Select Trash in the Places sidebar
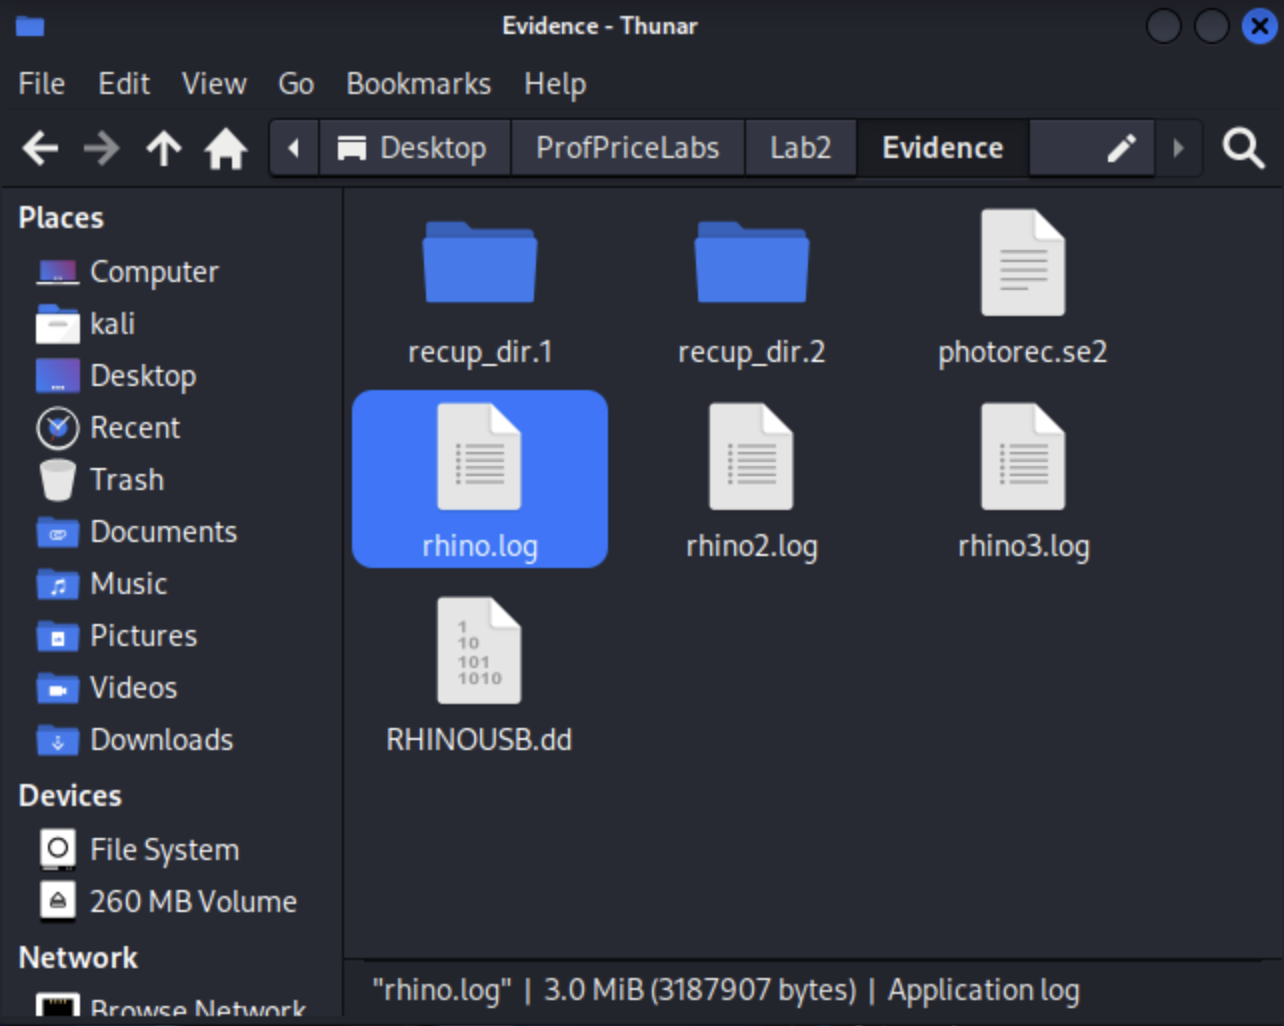Viewport: 1284px width, 1026px height. coord(126,480)
